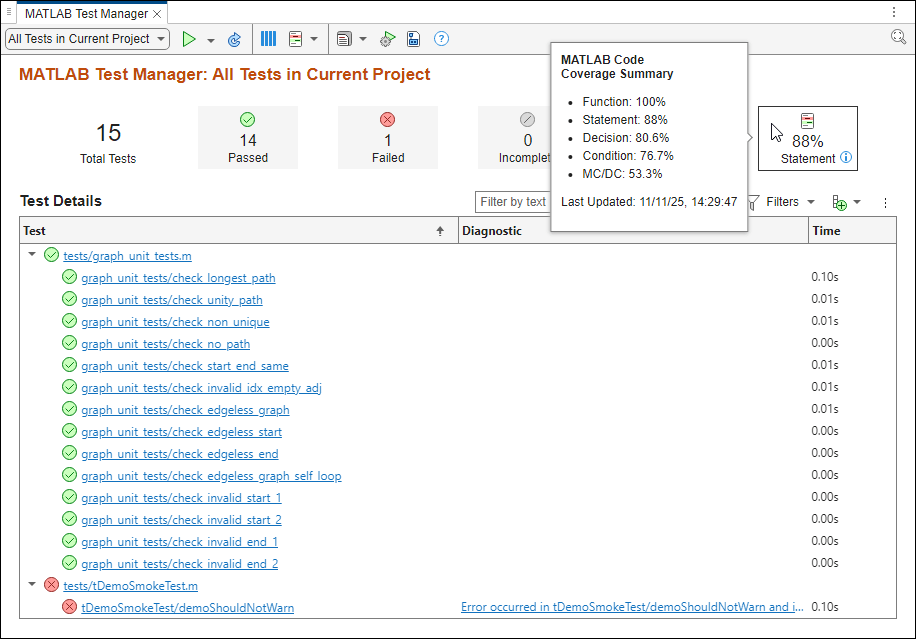
Task: Run tests with the green play icon
Action: click(189, 39)
